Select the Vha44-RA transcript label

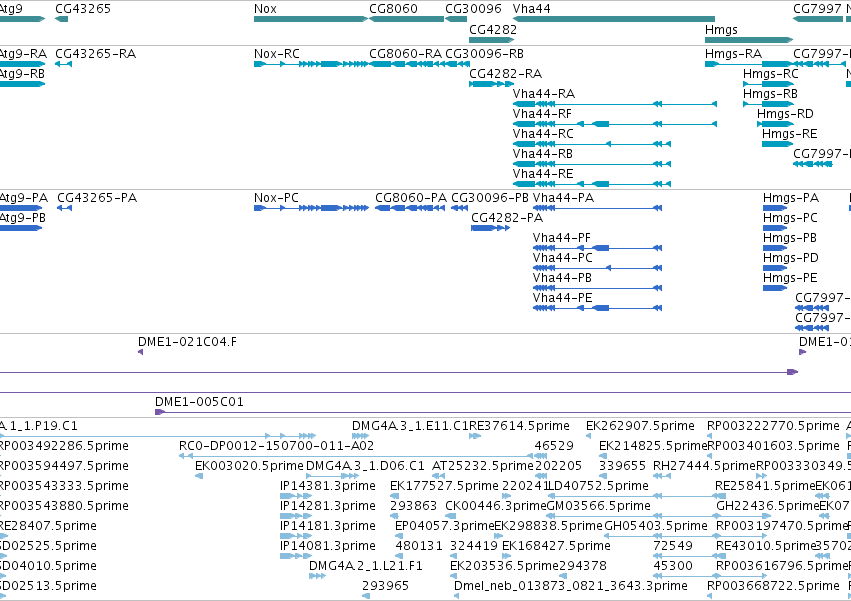pyautogui.click(x=544, y=94)
